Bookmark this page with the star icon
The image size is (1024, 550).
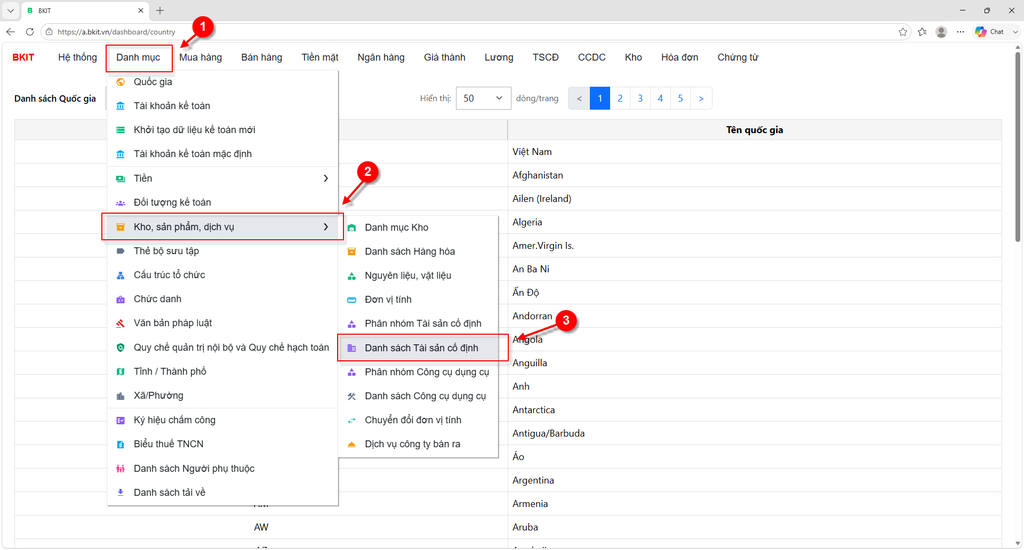coord(903,31)
